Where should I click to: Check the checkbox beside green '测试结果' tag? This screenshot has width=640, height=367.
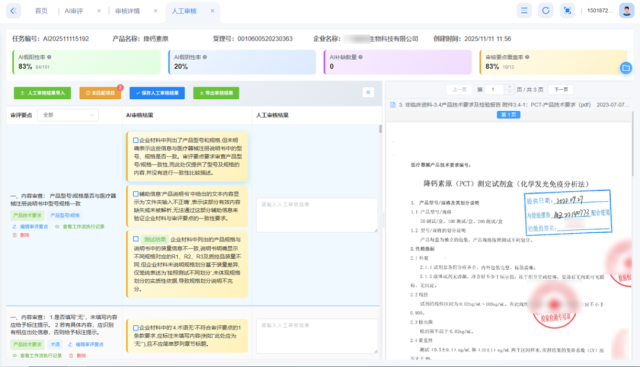pyautogui.click(x=136, y=239)
